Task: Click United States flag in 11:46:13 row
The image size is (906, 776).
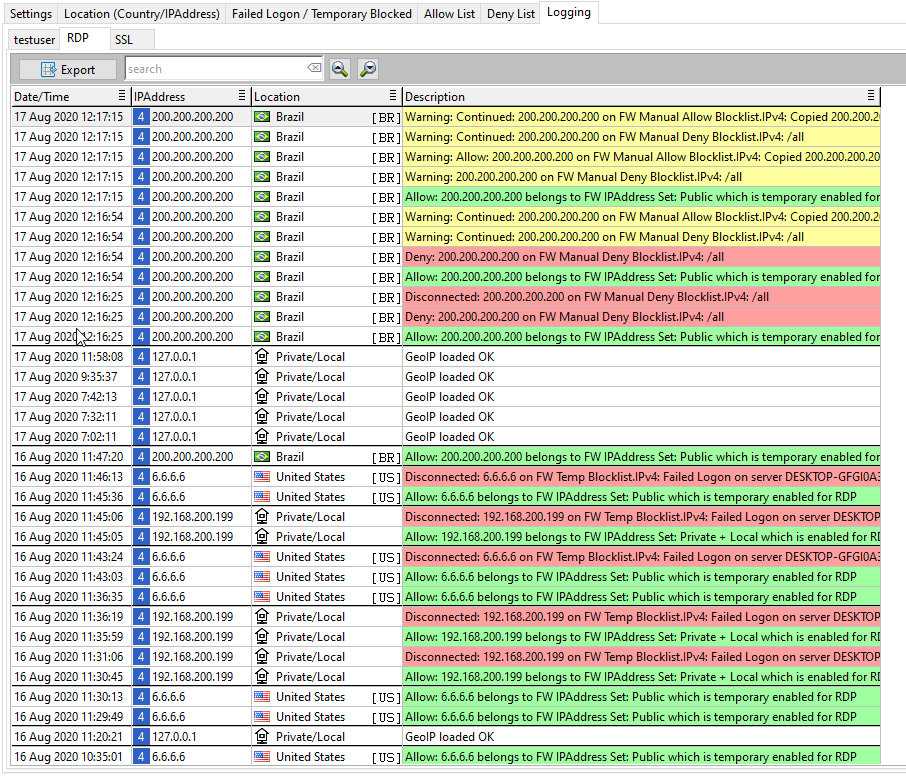Action: click(262, 477)
